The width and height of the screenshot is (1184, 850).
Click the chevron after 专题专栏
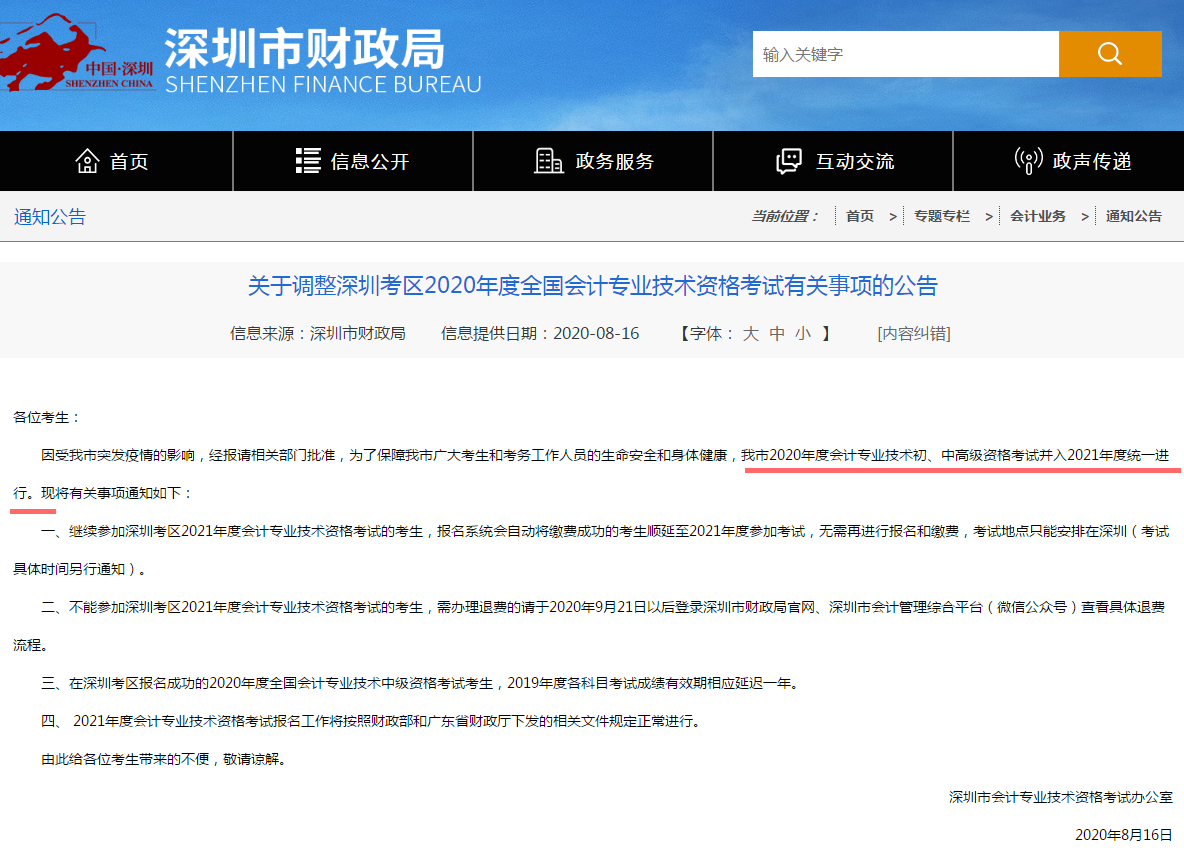coord(989,215)
